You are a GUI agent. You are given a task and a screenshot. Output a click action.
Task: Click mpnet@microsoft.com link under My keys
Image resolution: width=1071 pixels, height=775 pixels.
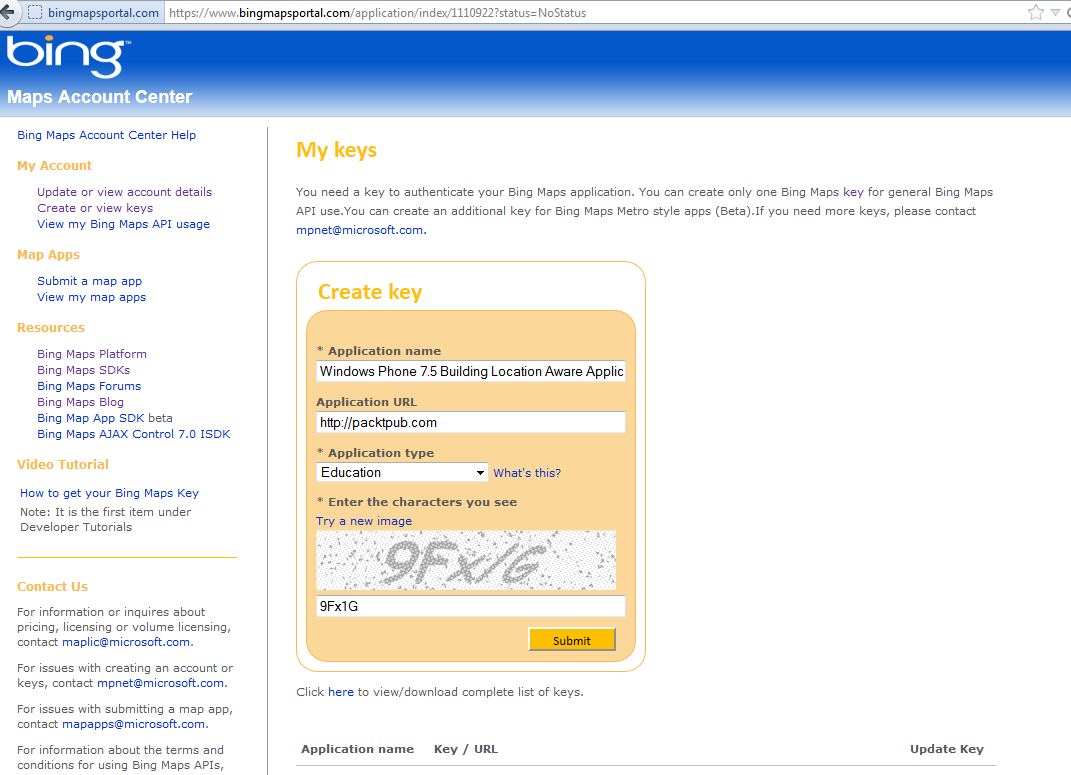coord(360,230)
